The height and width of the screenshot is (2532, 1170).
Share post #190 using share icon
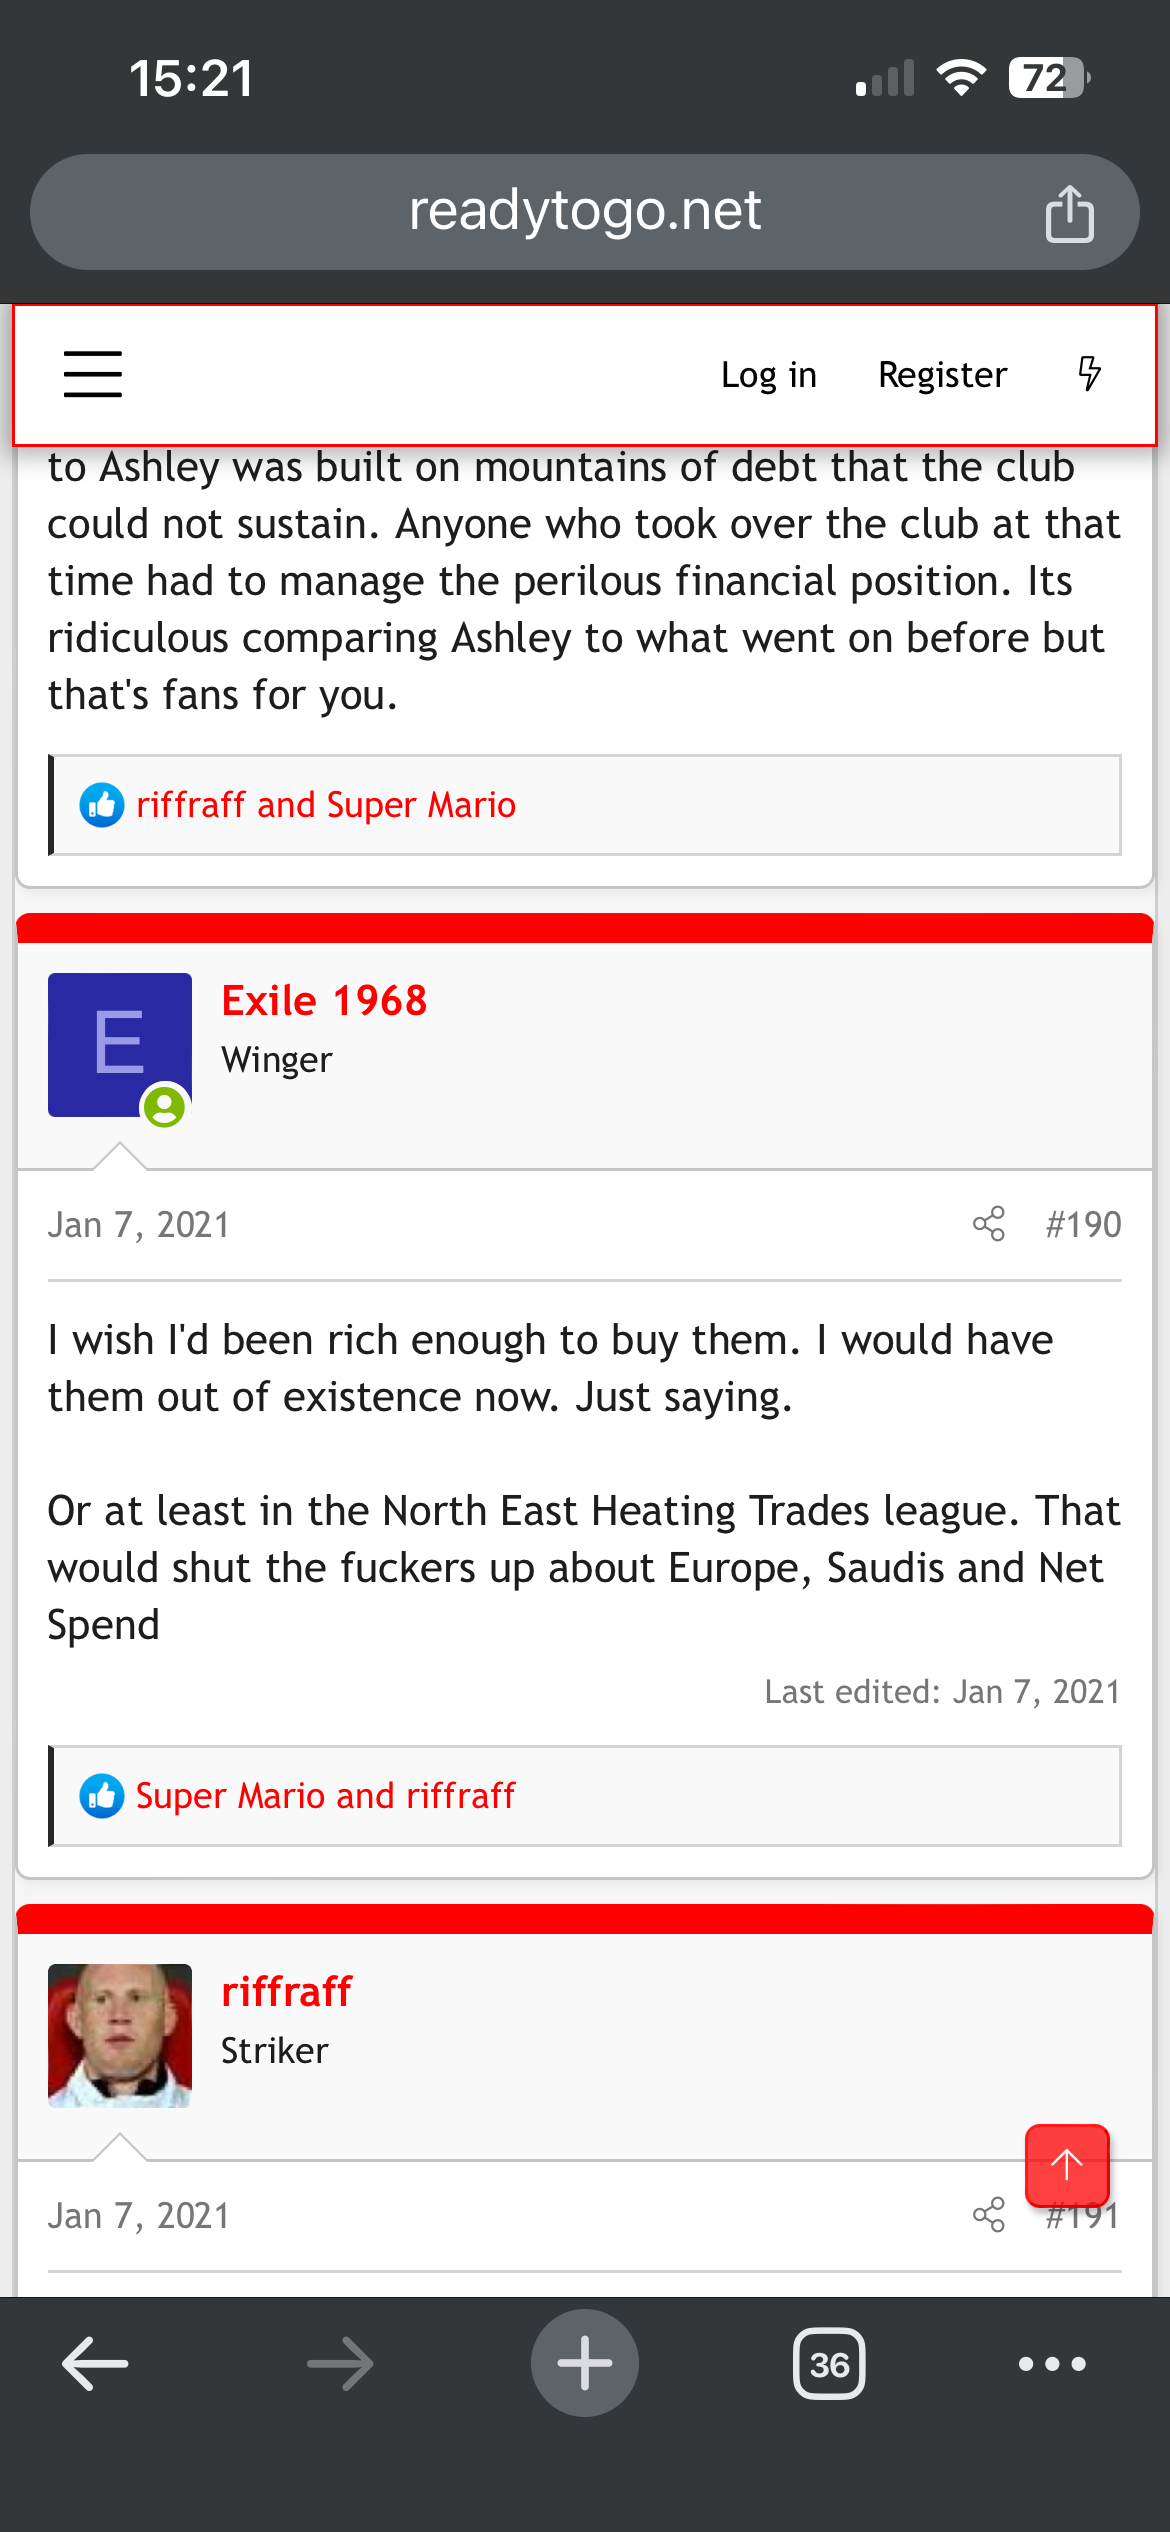[989, 1224]
